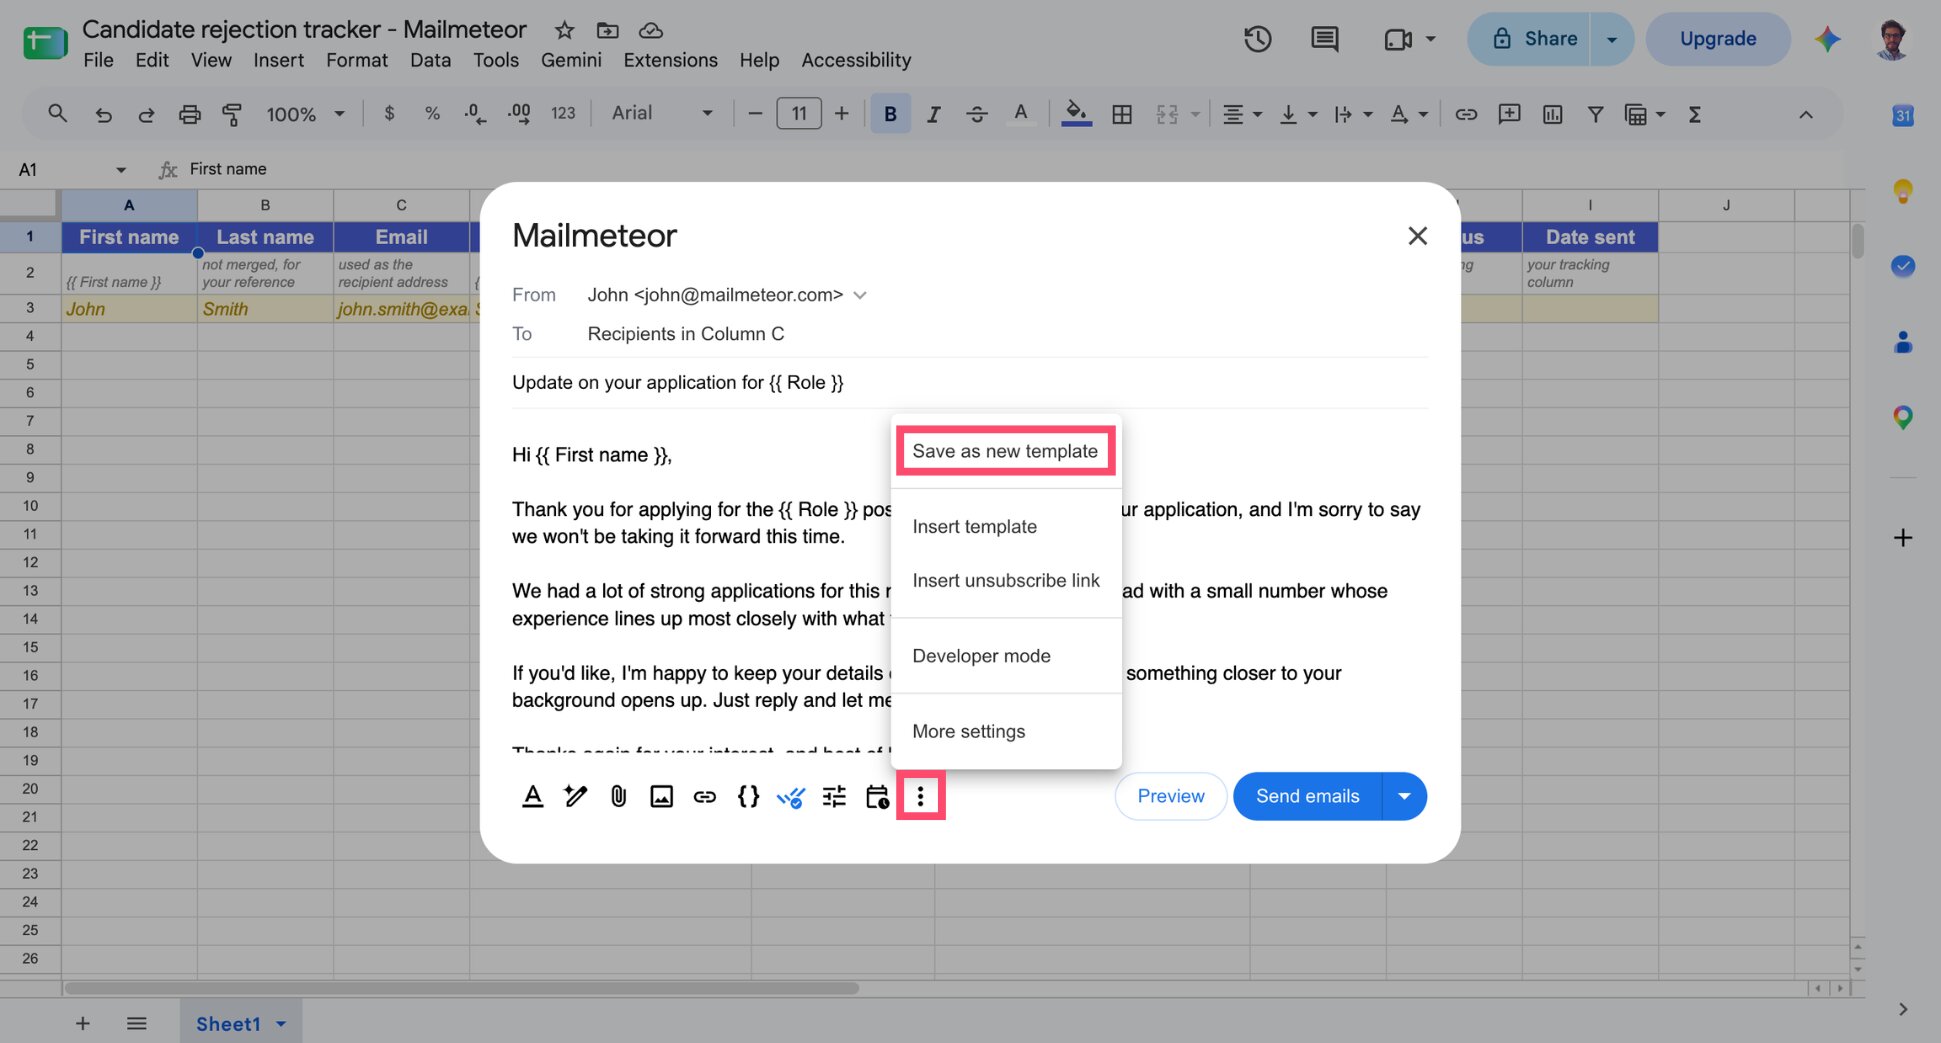The height and width of the screenshot is (1043, 1941).
Task: Click the Send emails button
Action: (1307, 796)
